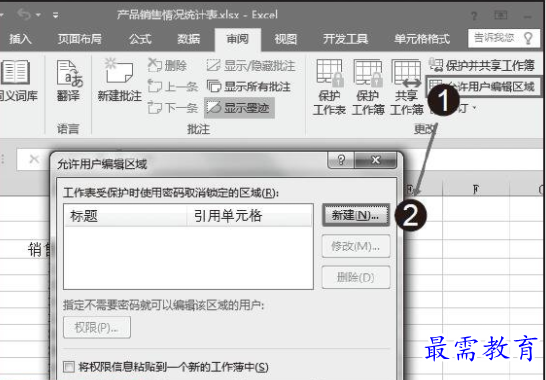Click the disabled Modify (修改(M)...) button
The height and width of the screenshot is (380, 546).
coord(356,246)
